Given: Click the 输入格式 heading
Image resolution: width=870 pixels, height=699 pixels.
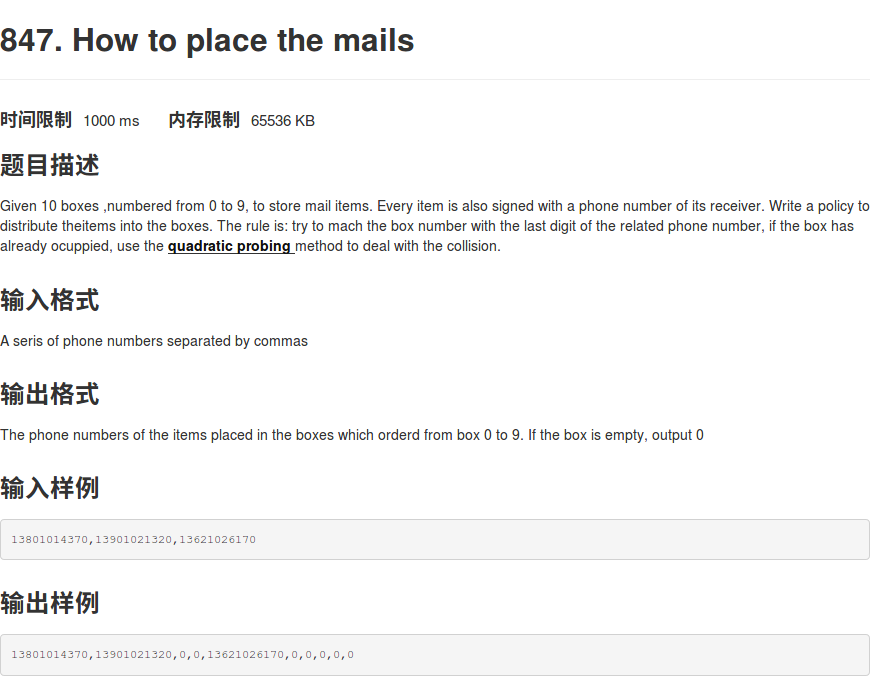Looking at the screenshot, I should tap(50, 300).
